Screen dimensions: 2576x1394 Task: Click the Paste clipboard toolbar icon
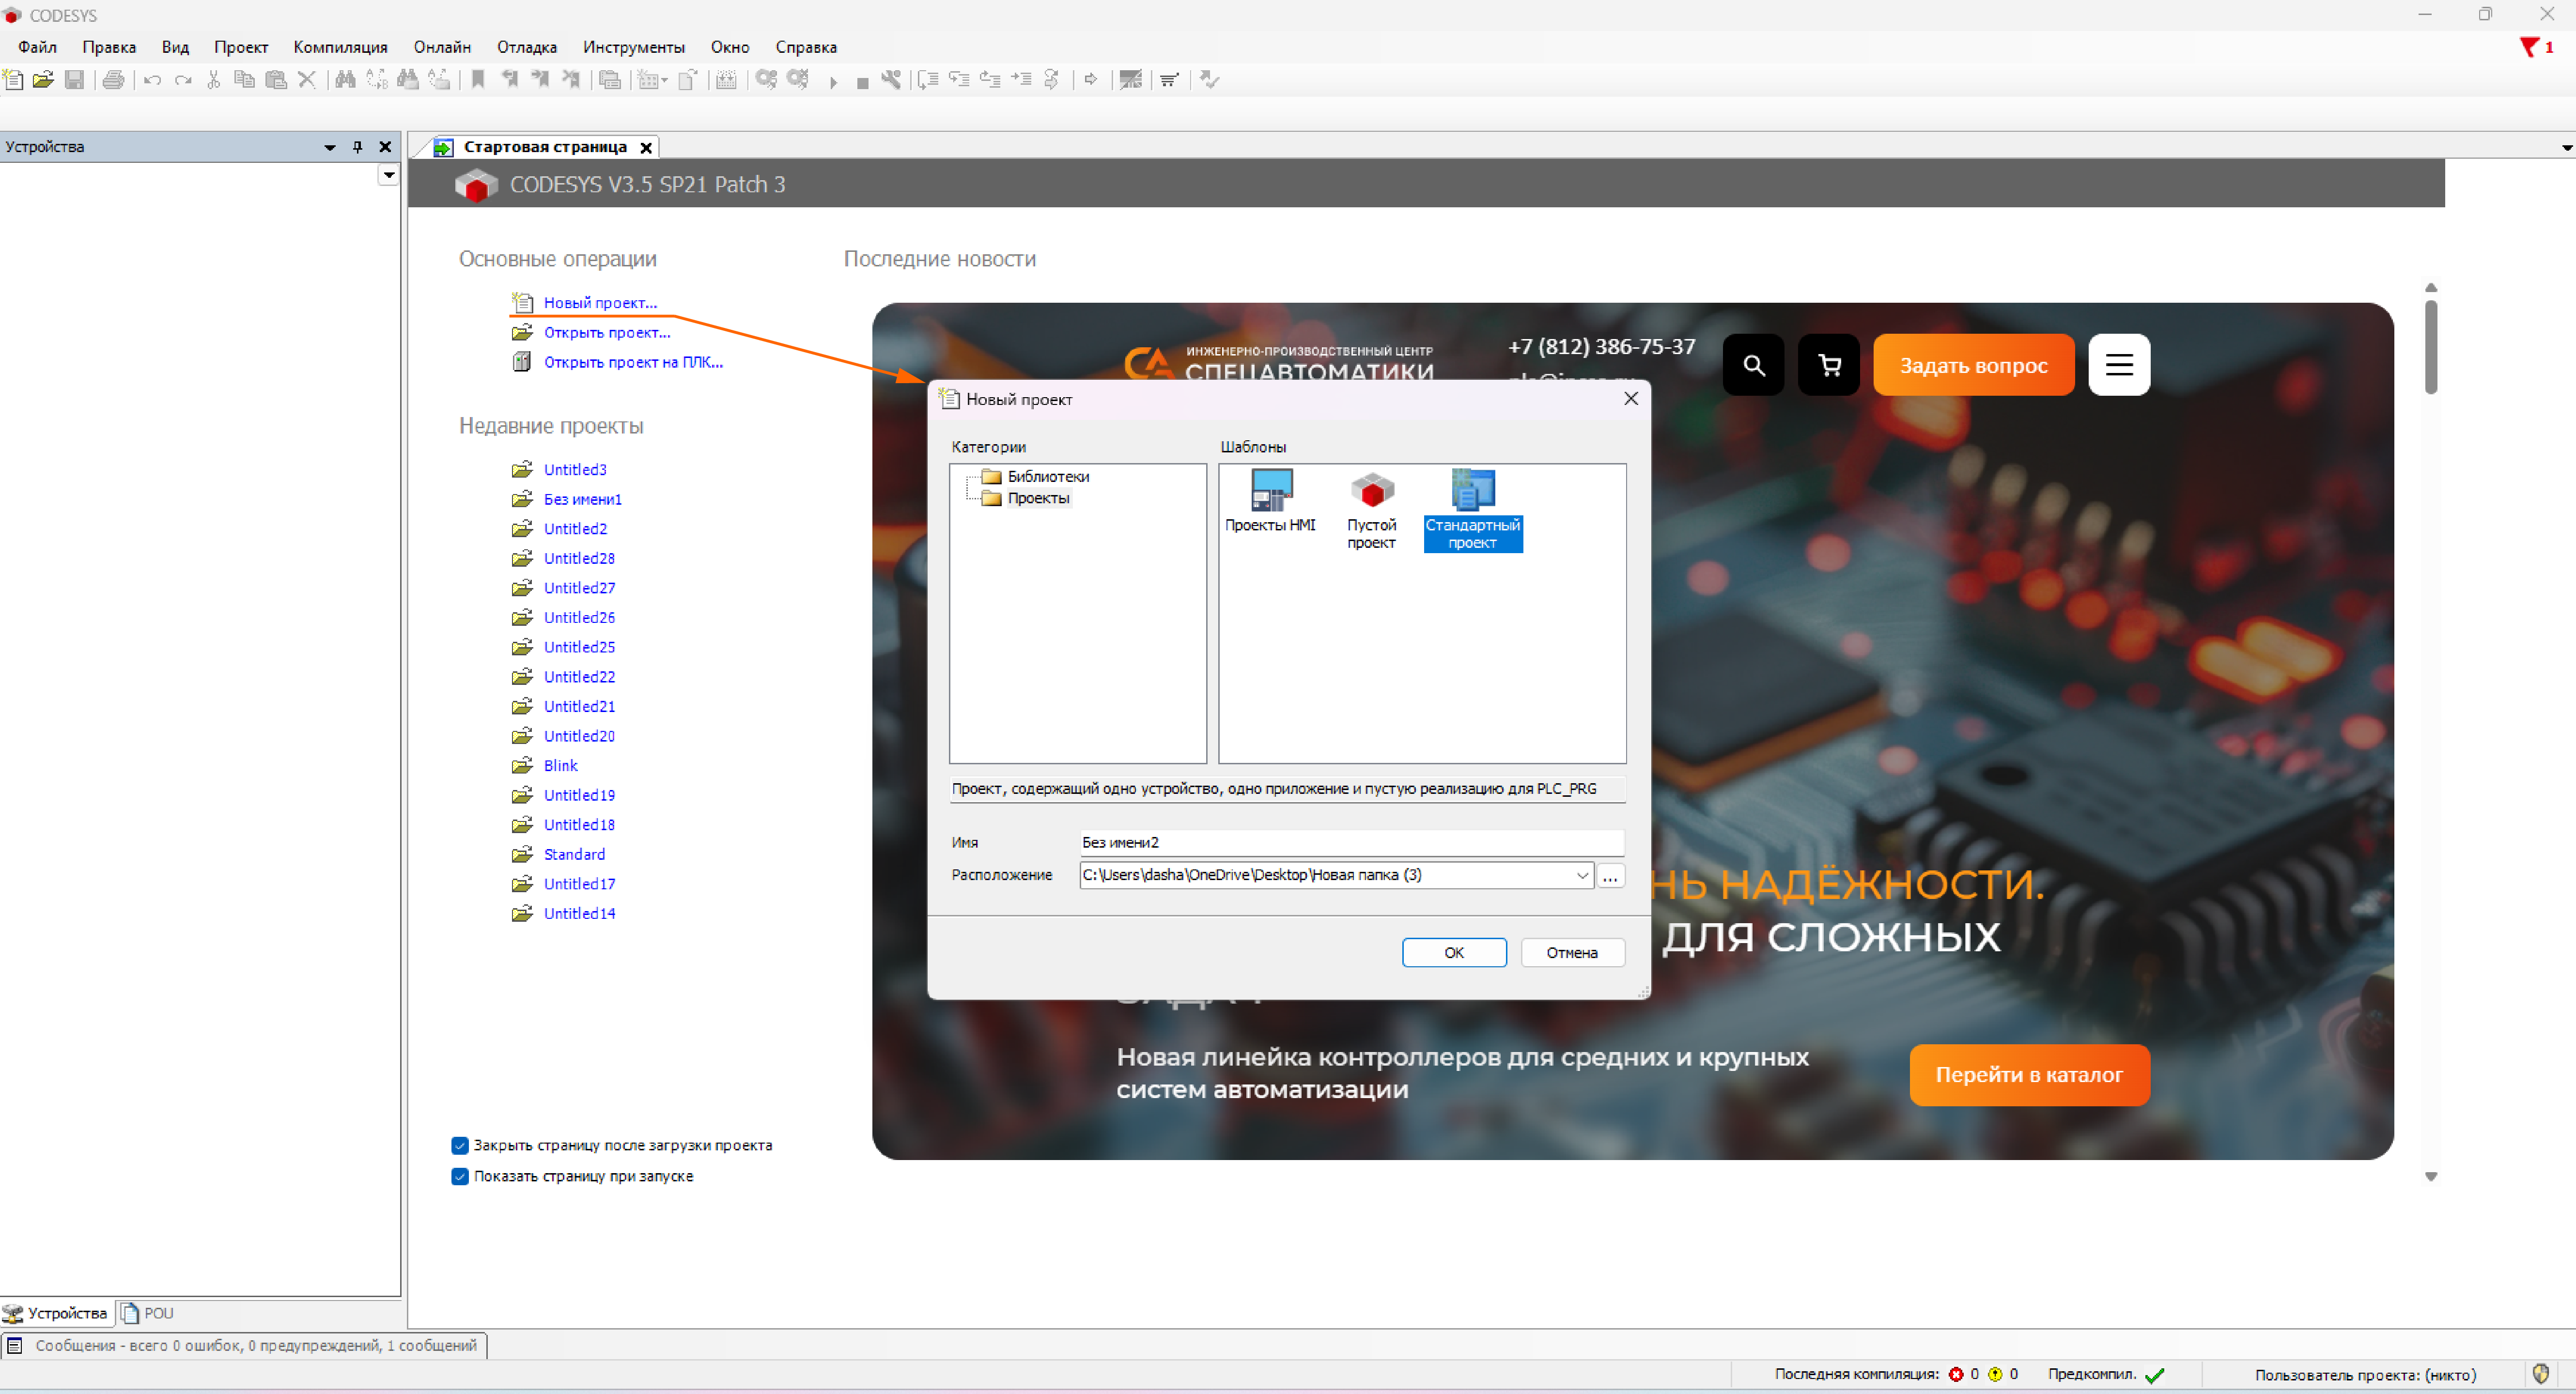point(276,80)
